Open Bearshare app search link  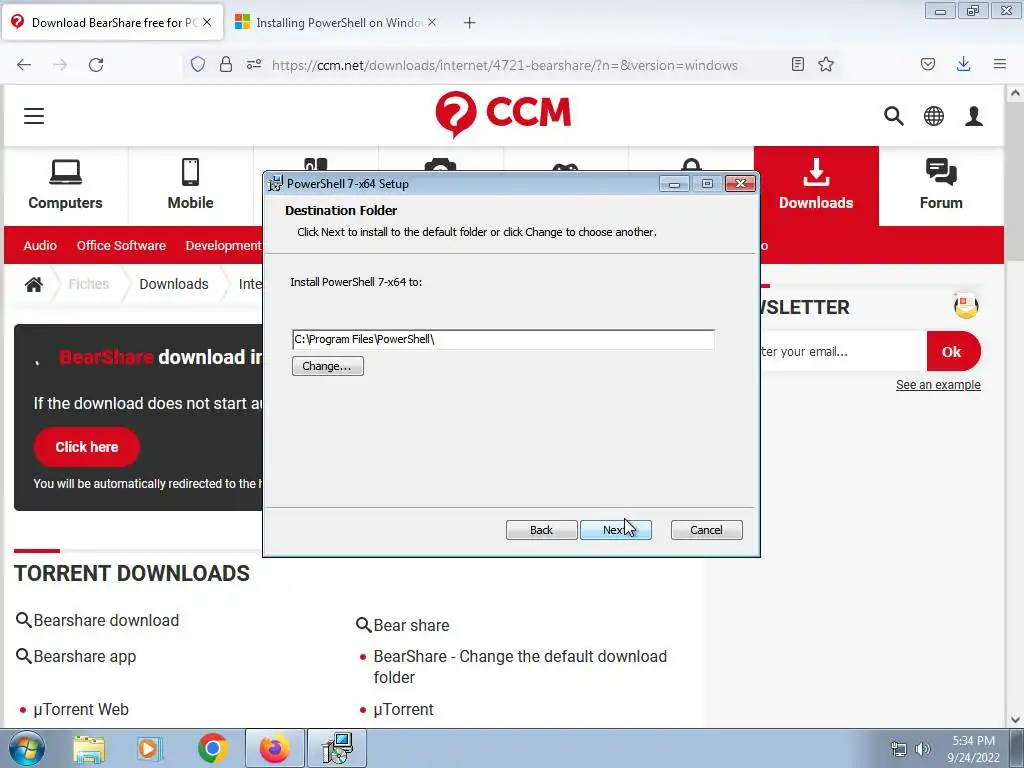[85, 656]
